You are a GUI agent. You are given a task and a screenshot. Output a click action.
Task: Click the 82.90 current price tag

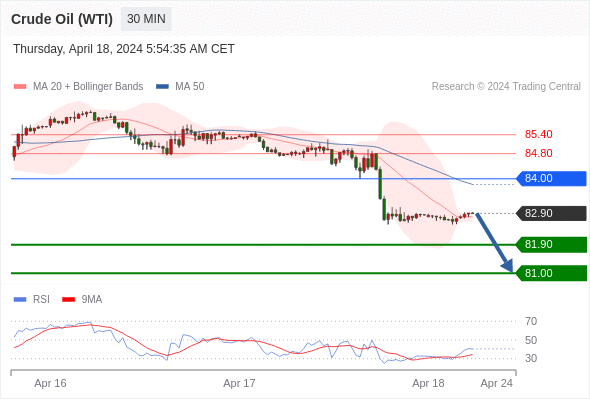tap(551, 213)
